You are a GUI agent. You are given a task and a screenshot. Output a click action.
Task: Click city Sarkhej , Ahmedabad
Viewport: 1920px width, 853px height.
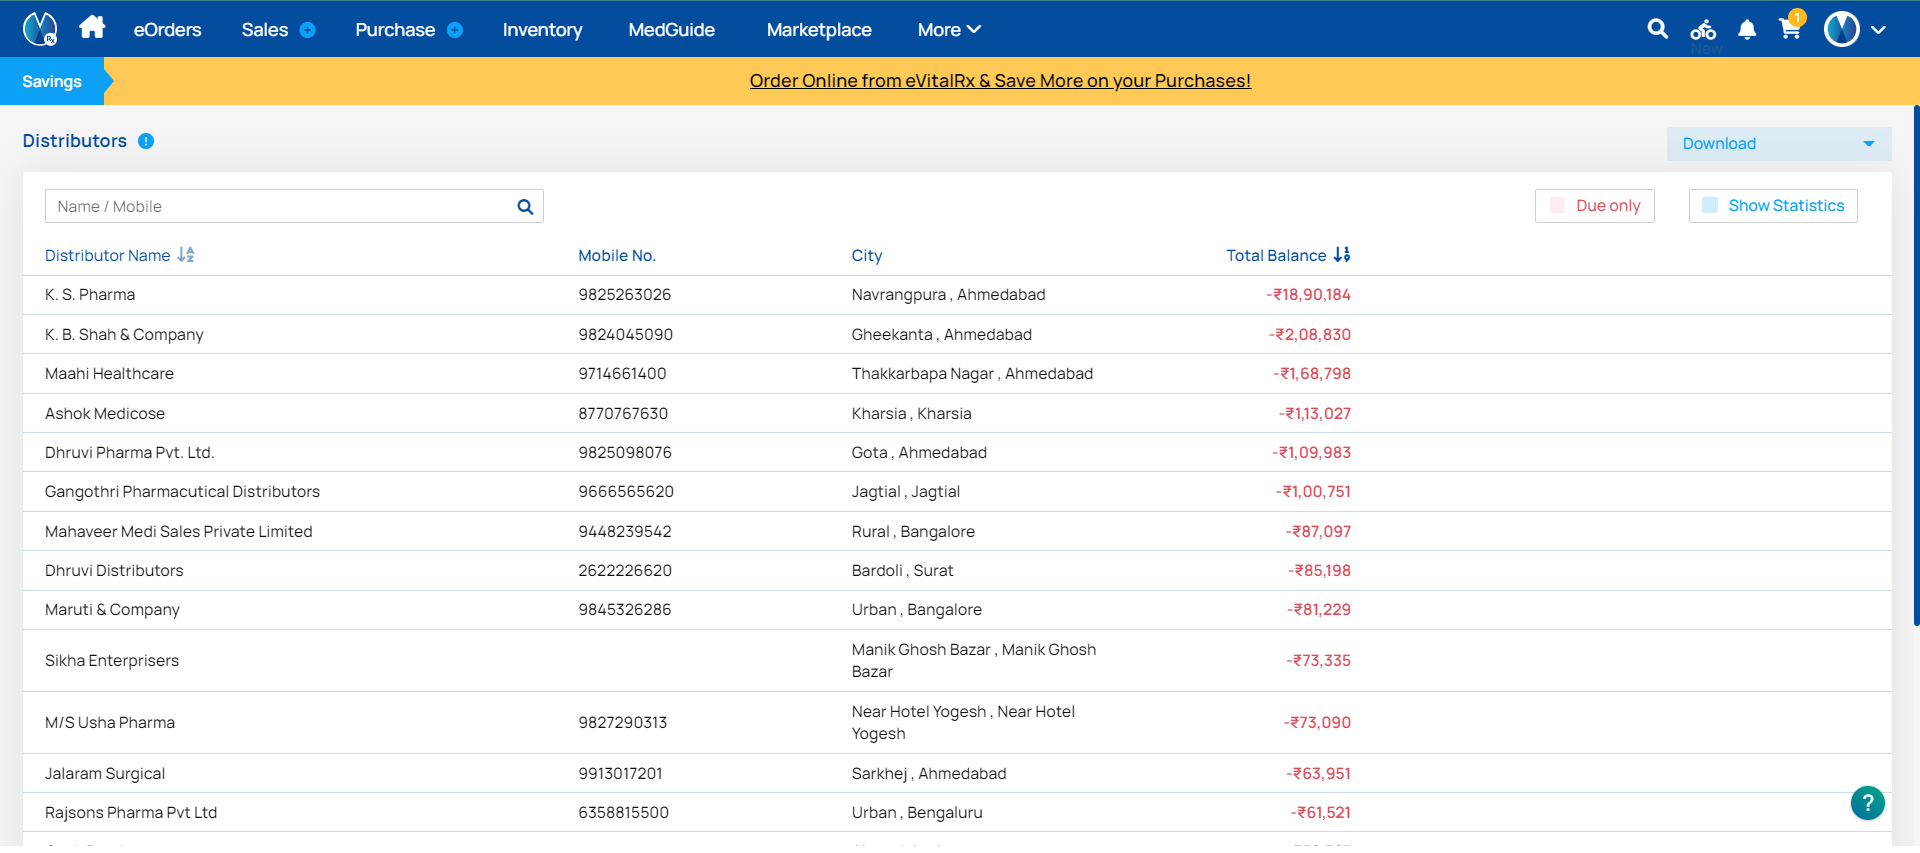[929, 774]
